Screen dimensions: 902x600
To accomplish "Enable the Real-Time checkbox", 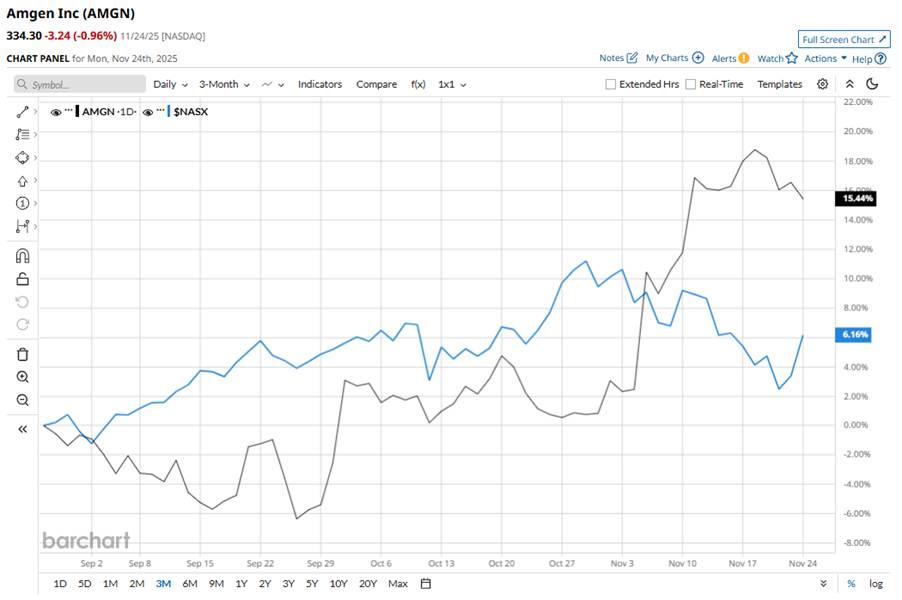I will 690,85.
